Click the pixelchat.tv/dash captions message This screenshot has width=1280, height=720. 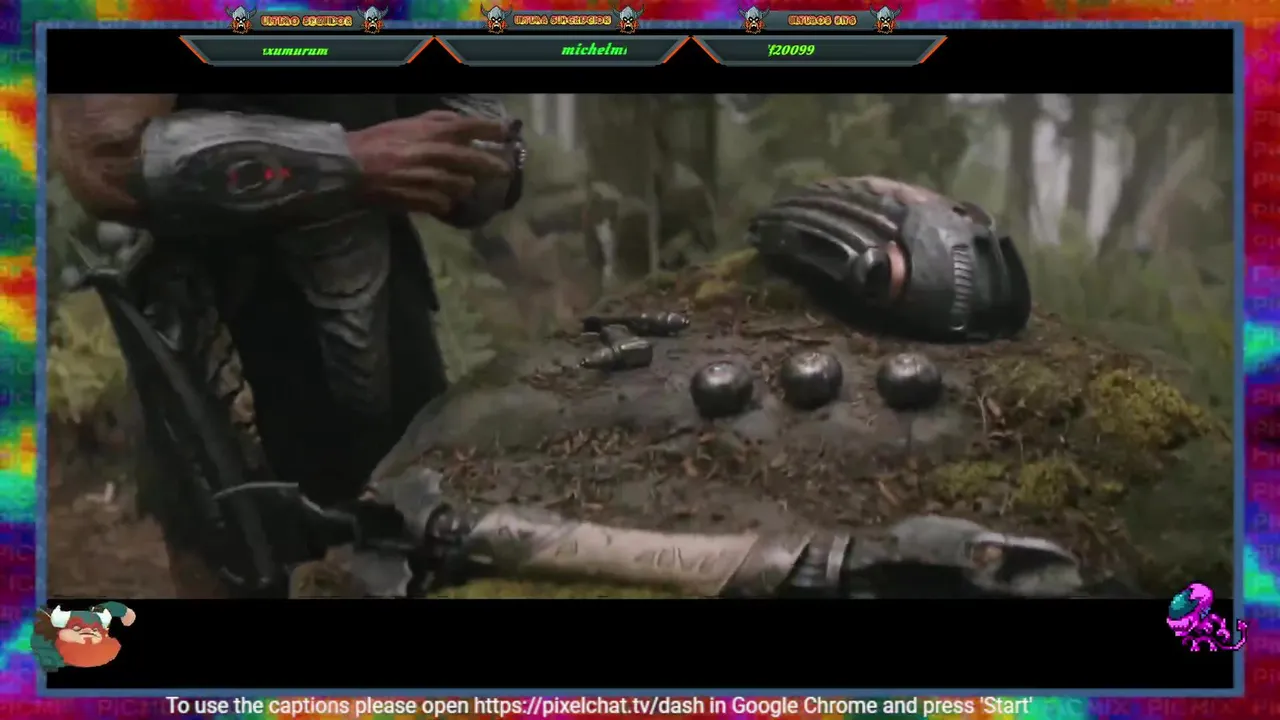[x=599, y=706]
